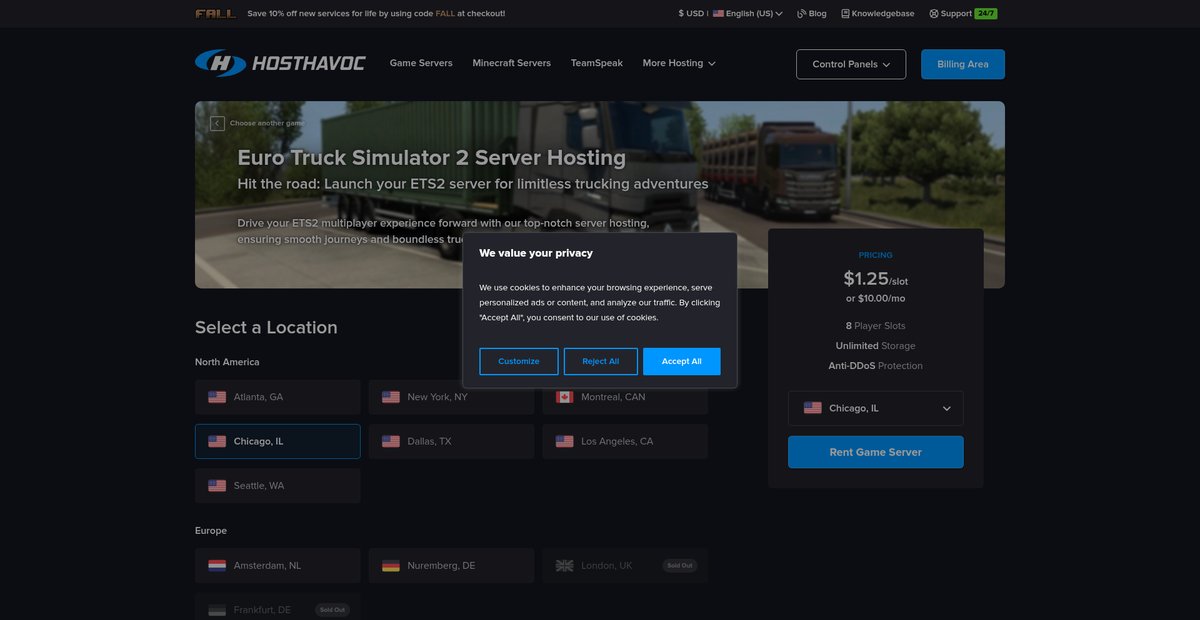Select Chicago, IL location tile

[x=278, y=441]
